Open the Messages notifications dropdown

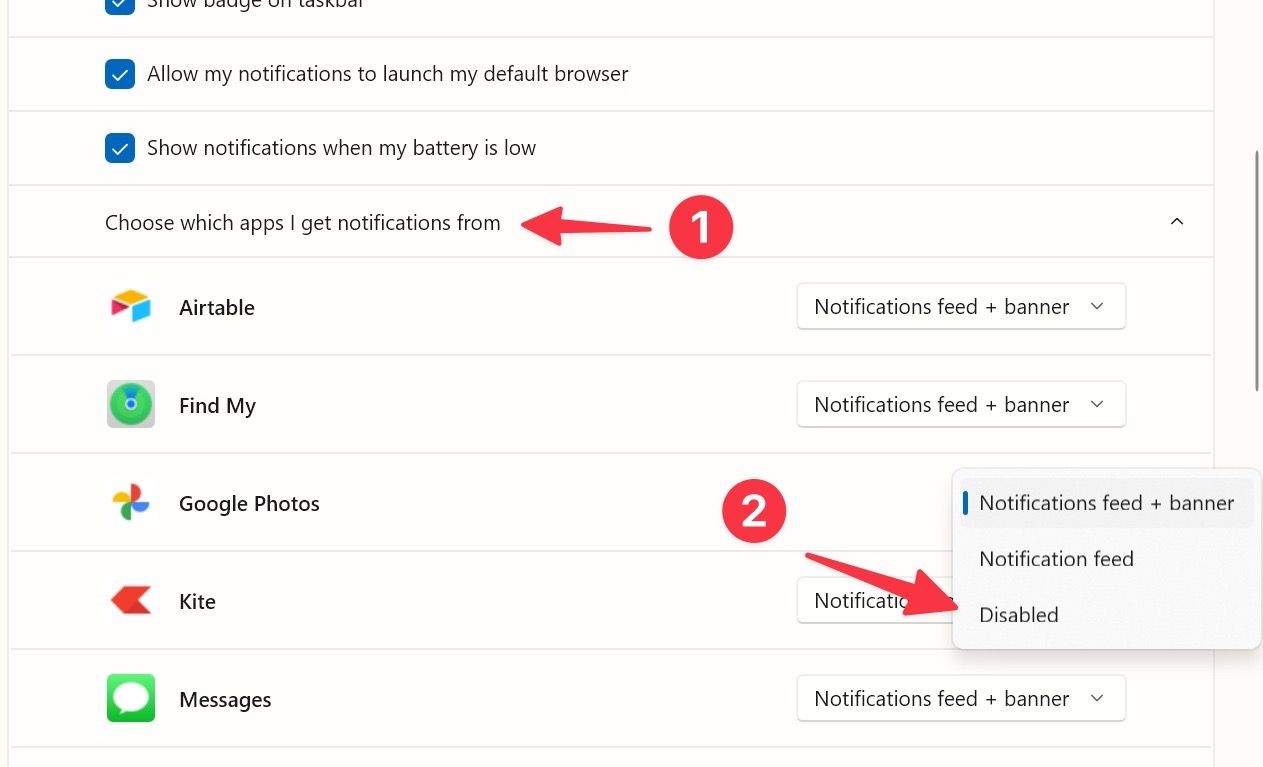click(x=960, y=698)
